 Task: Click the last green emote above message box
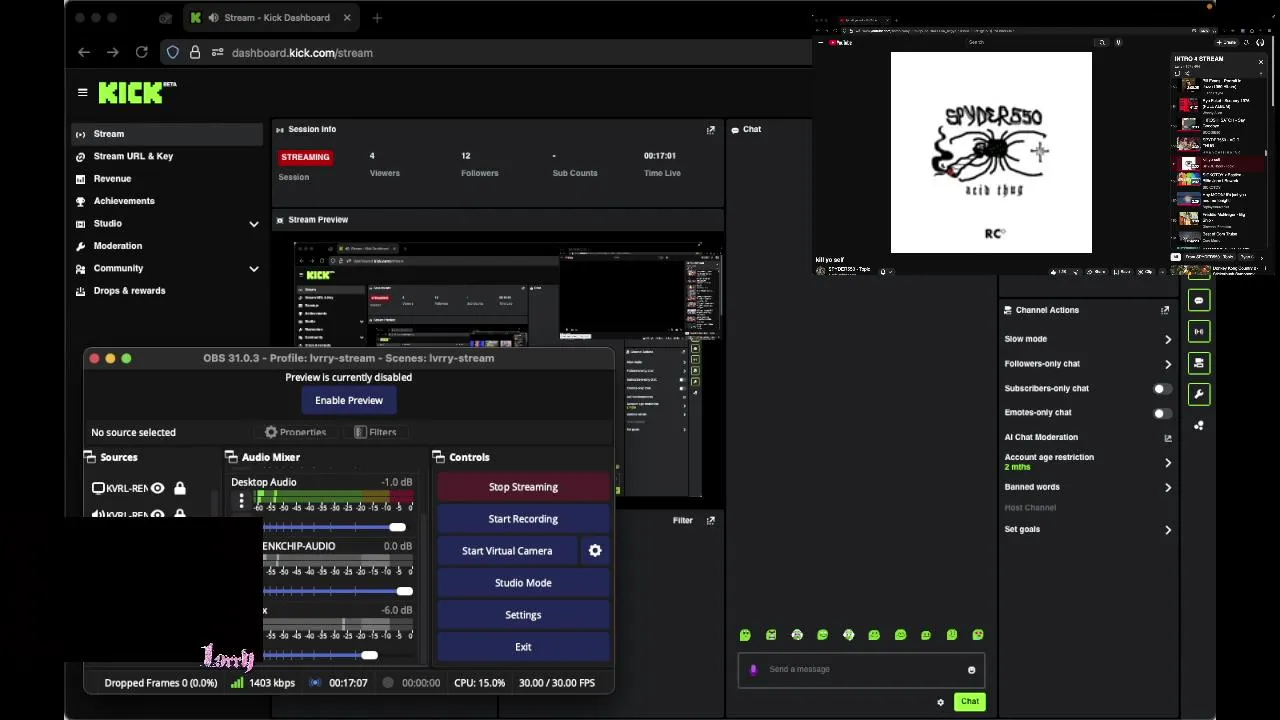978,635
